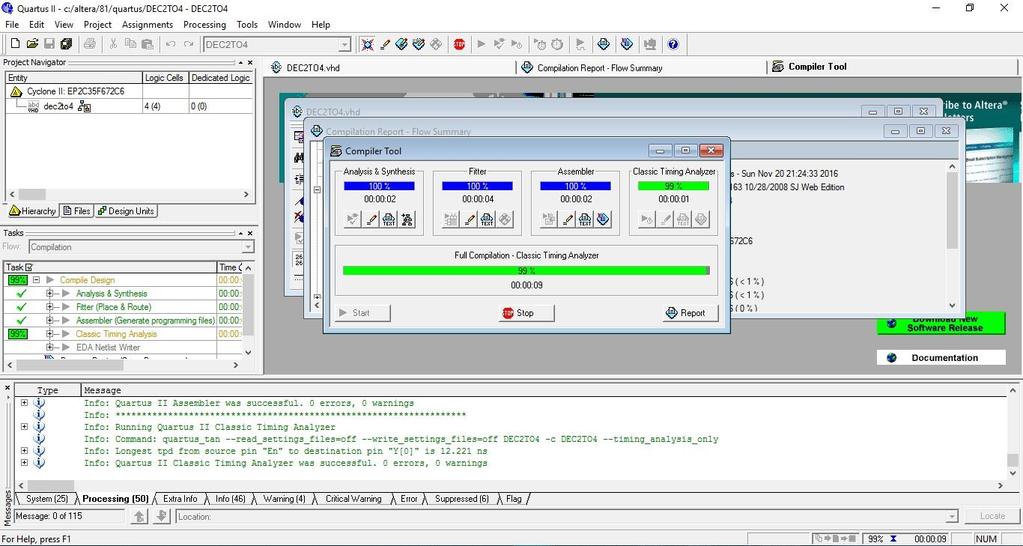The height and width of the screenshot is (546, 1023).
Task: Click the Undo arrow toolbar icon
Action: click(x=170, y=44)
